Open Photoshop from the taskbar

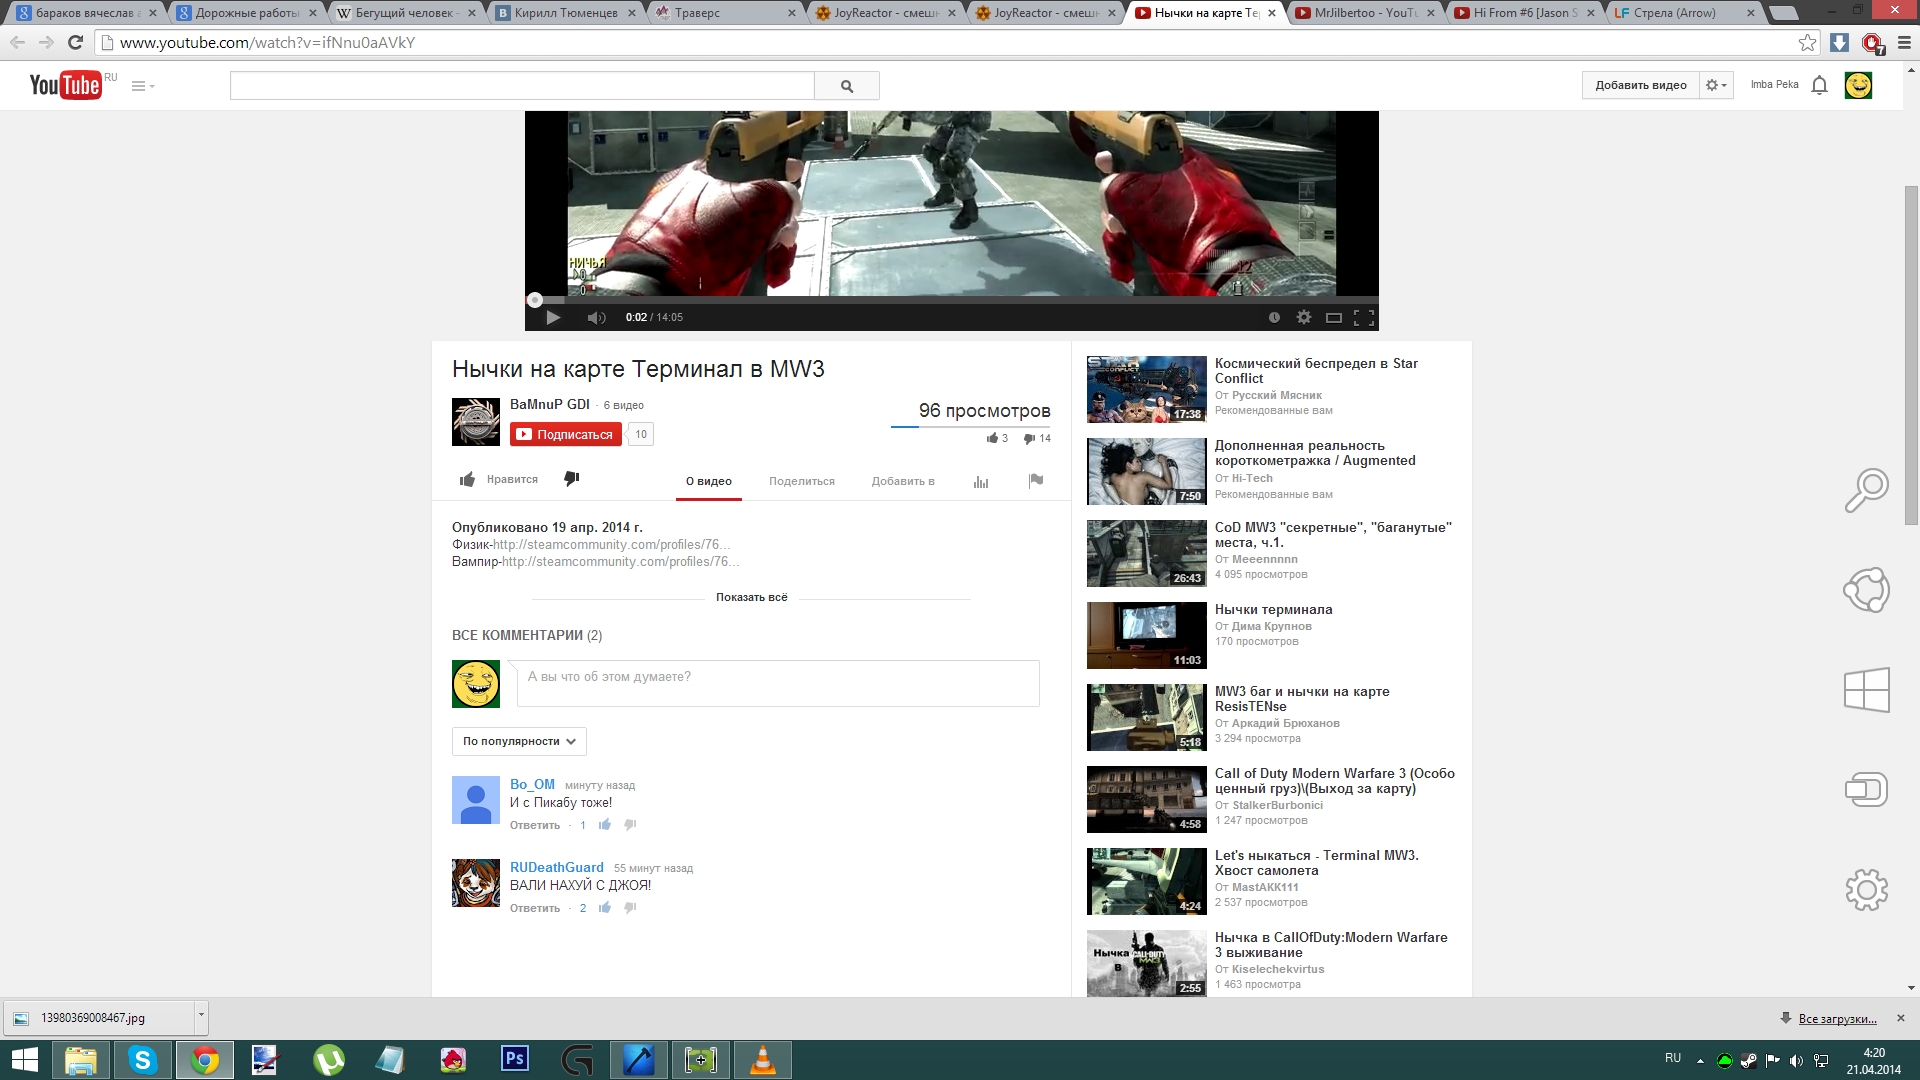click(x=514, y=1059)
